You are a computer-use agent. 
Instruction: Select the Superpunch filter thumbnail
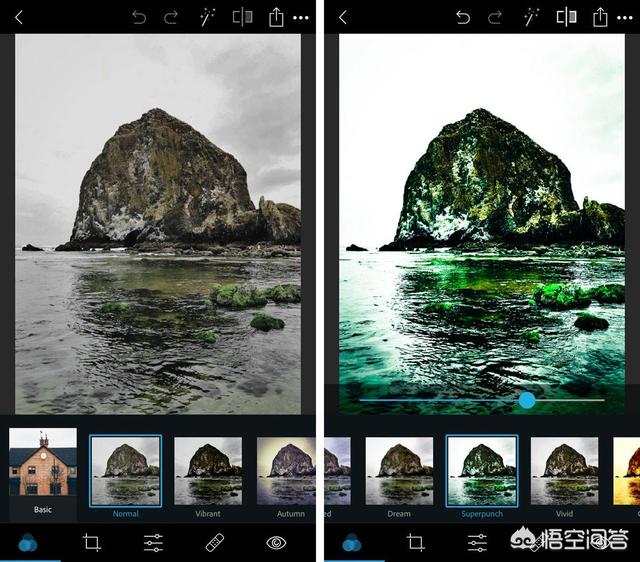click(482, 471)
